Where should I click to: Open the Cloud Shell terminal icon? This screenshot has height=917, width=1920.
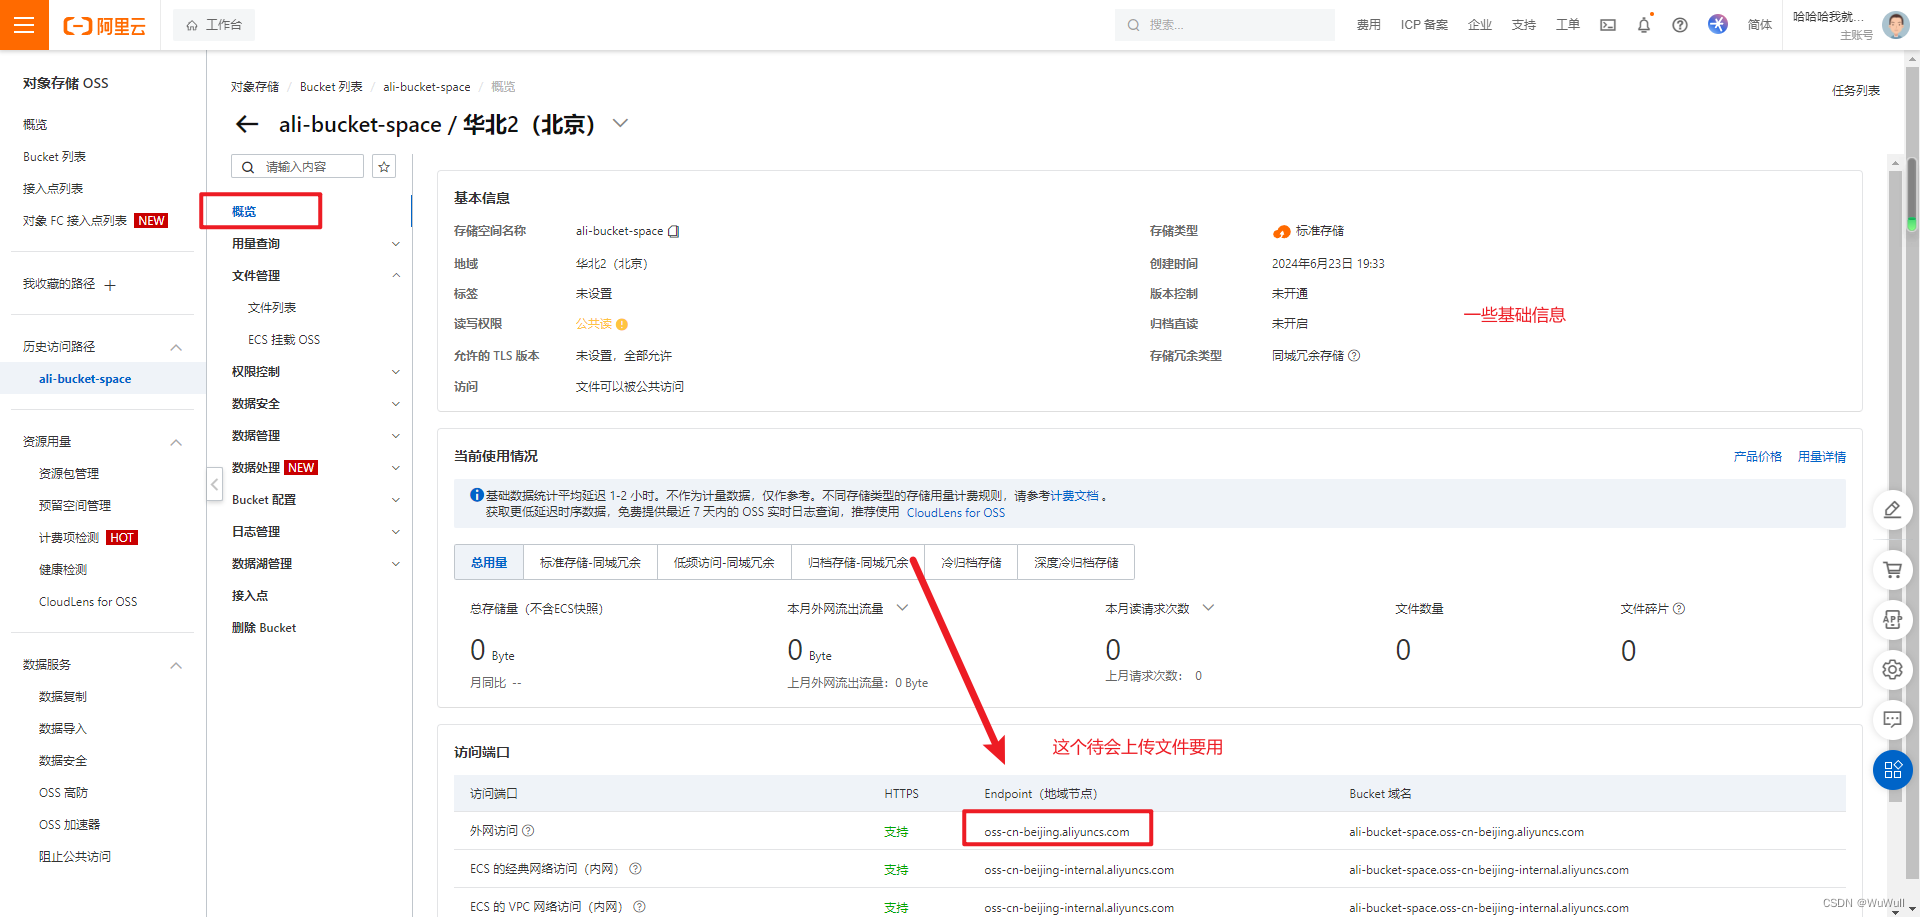(x=1608, y=25)
